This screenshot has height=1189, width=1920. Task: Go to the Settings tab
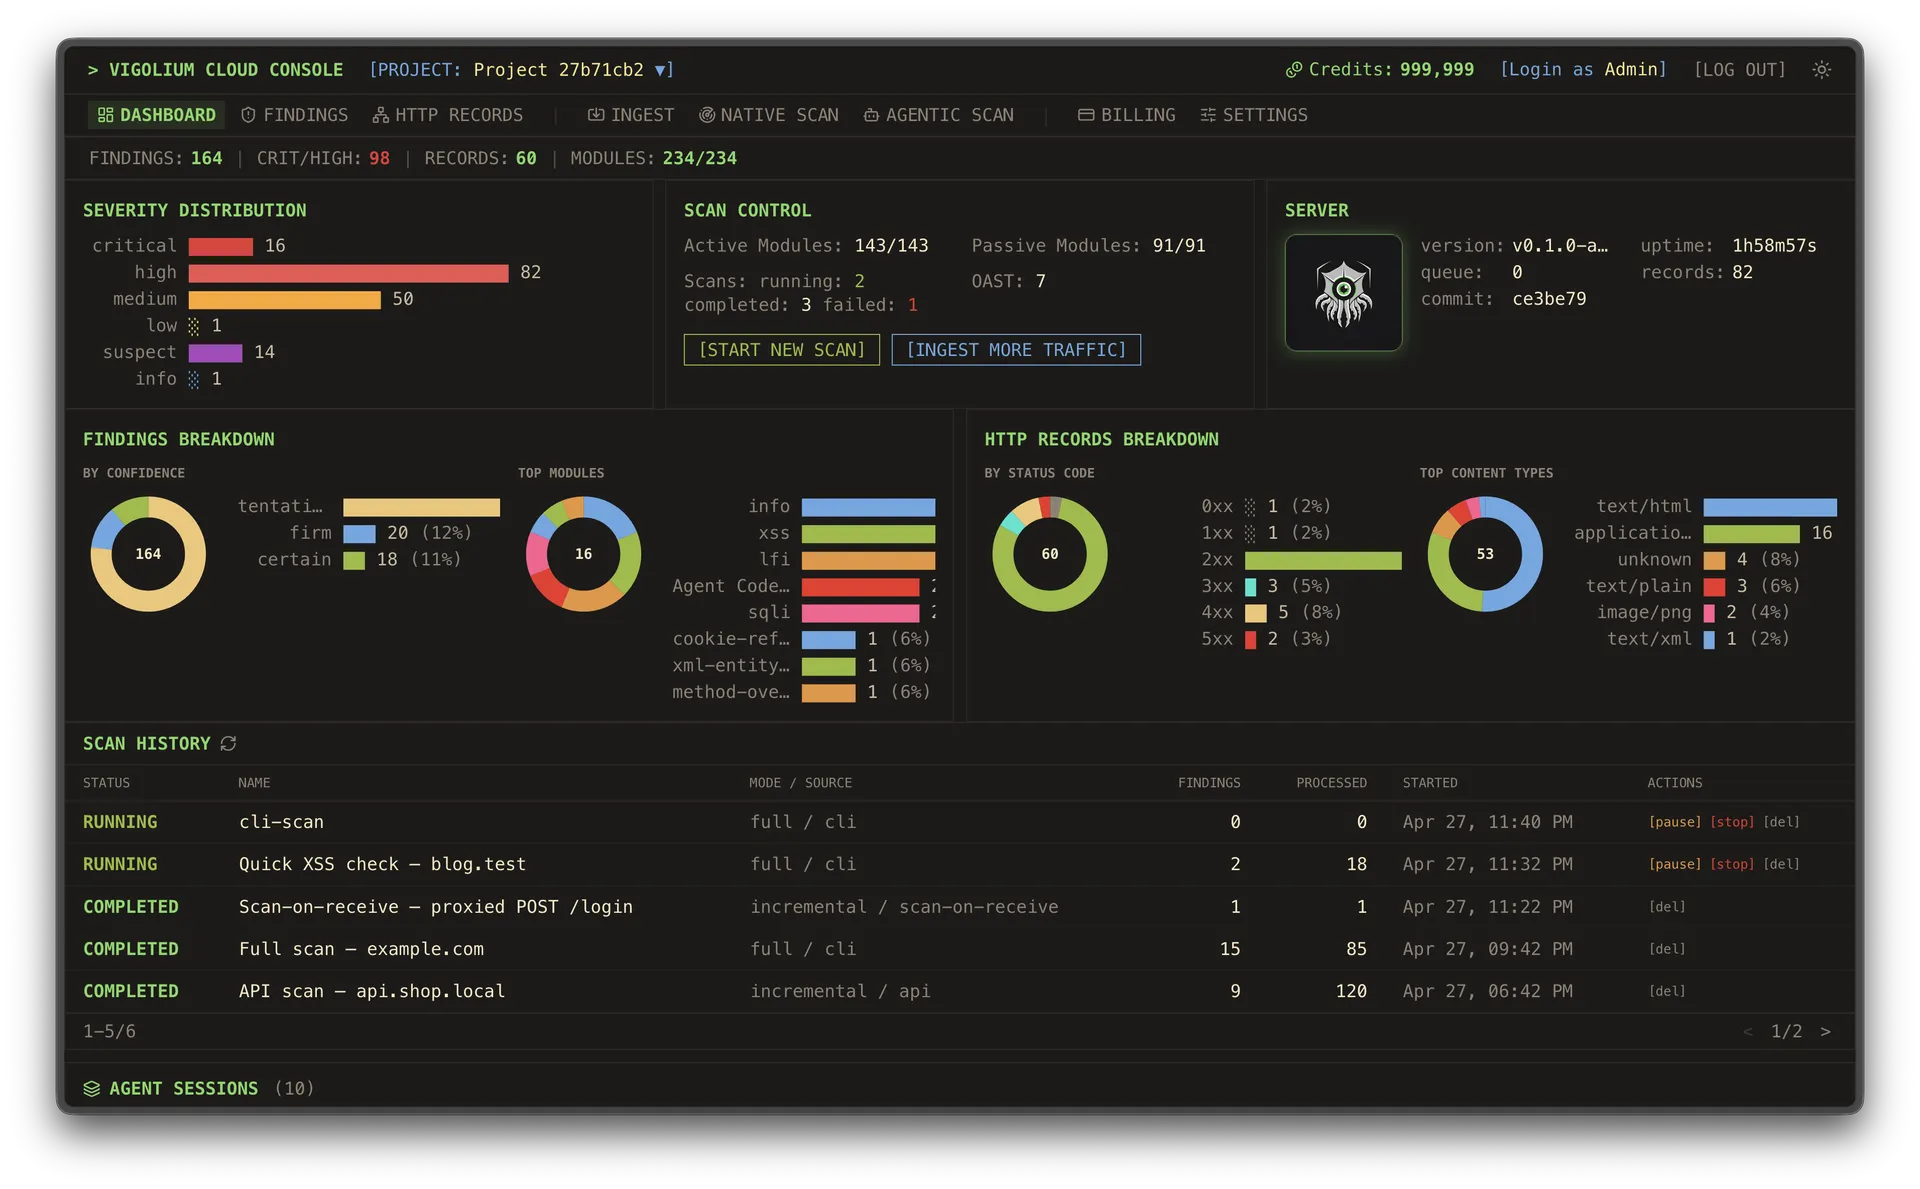pyautogui.click(x=1254, y=115)
